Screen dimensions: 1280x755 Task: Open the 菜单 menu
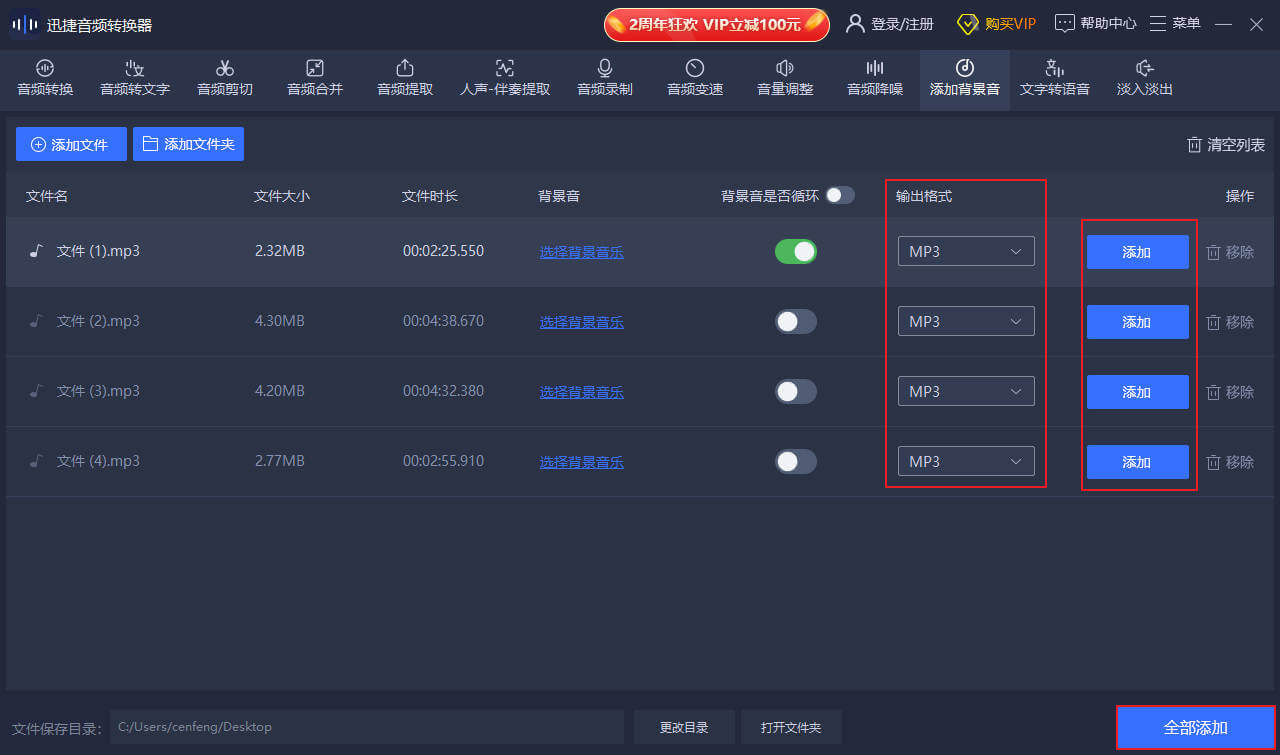pyautogui.click(x=1175, y=22)
